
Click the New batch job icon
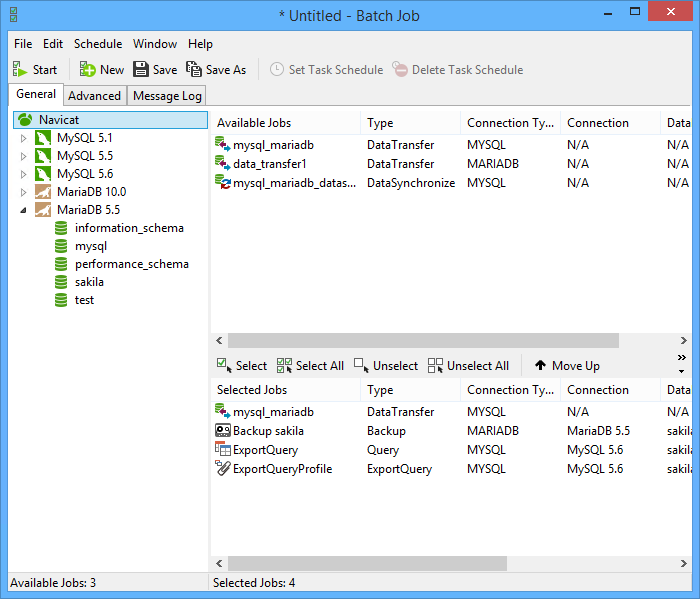tap(88, 69)
